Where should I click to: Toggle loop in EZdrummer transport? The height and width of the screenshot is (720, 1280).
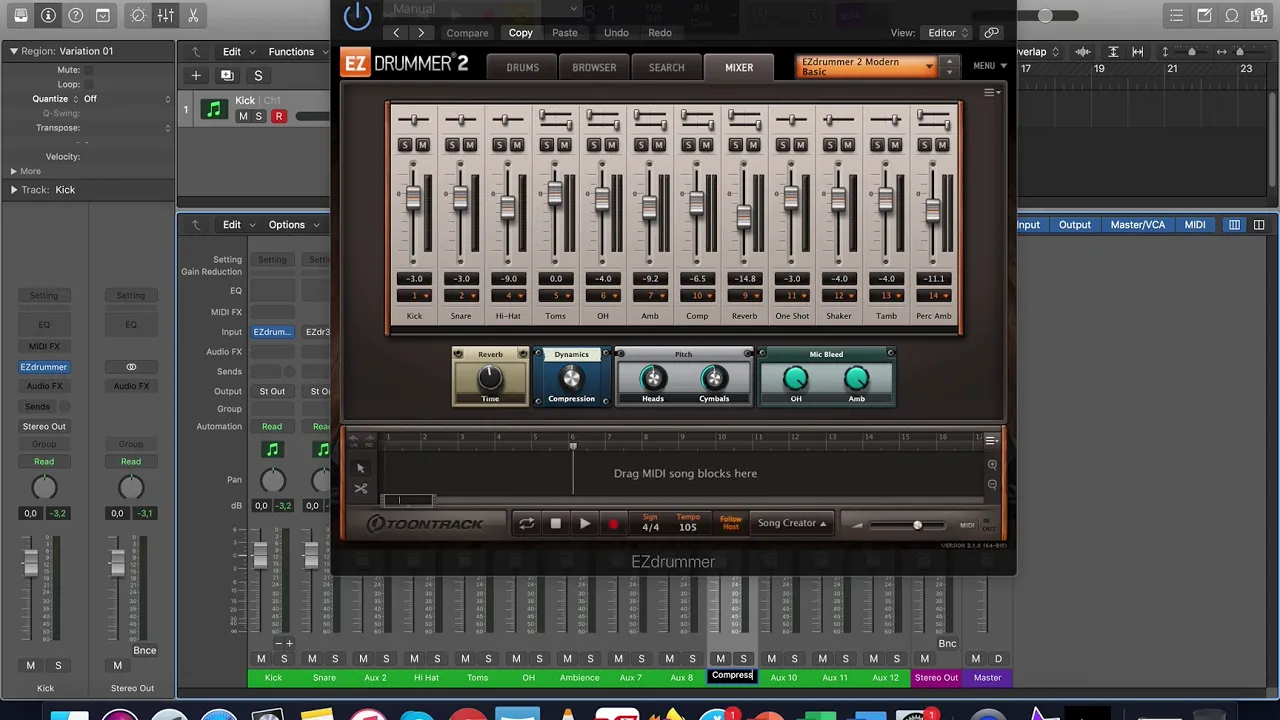[x=526, y=523]
